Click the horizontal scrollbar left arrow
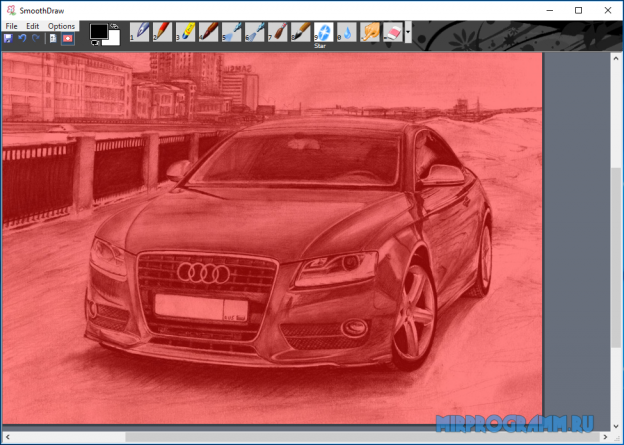 pyautogui.click(x=8, y=437)
